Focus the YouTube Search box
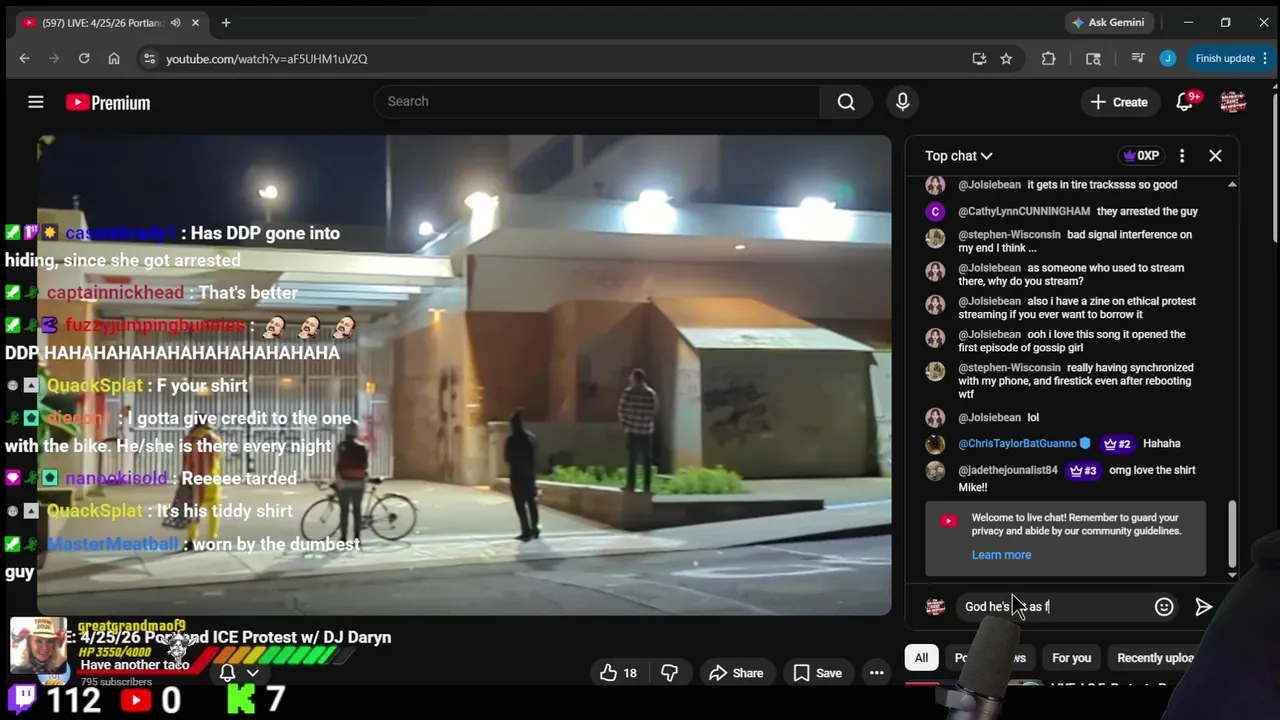The image size is (1280, 720). pyautogui.click(x=597, y=101)
